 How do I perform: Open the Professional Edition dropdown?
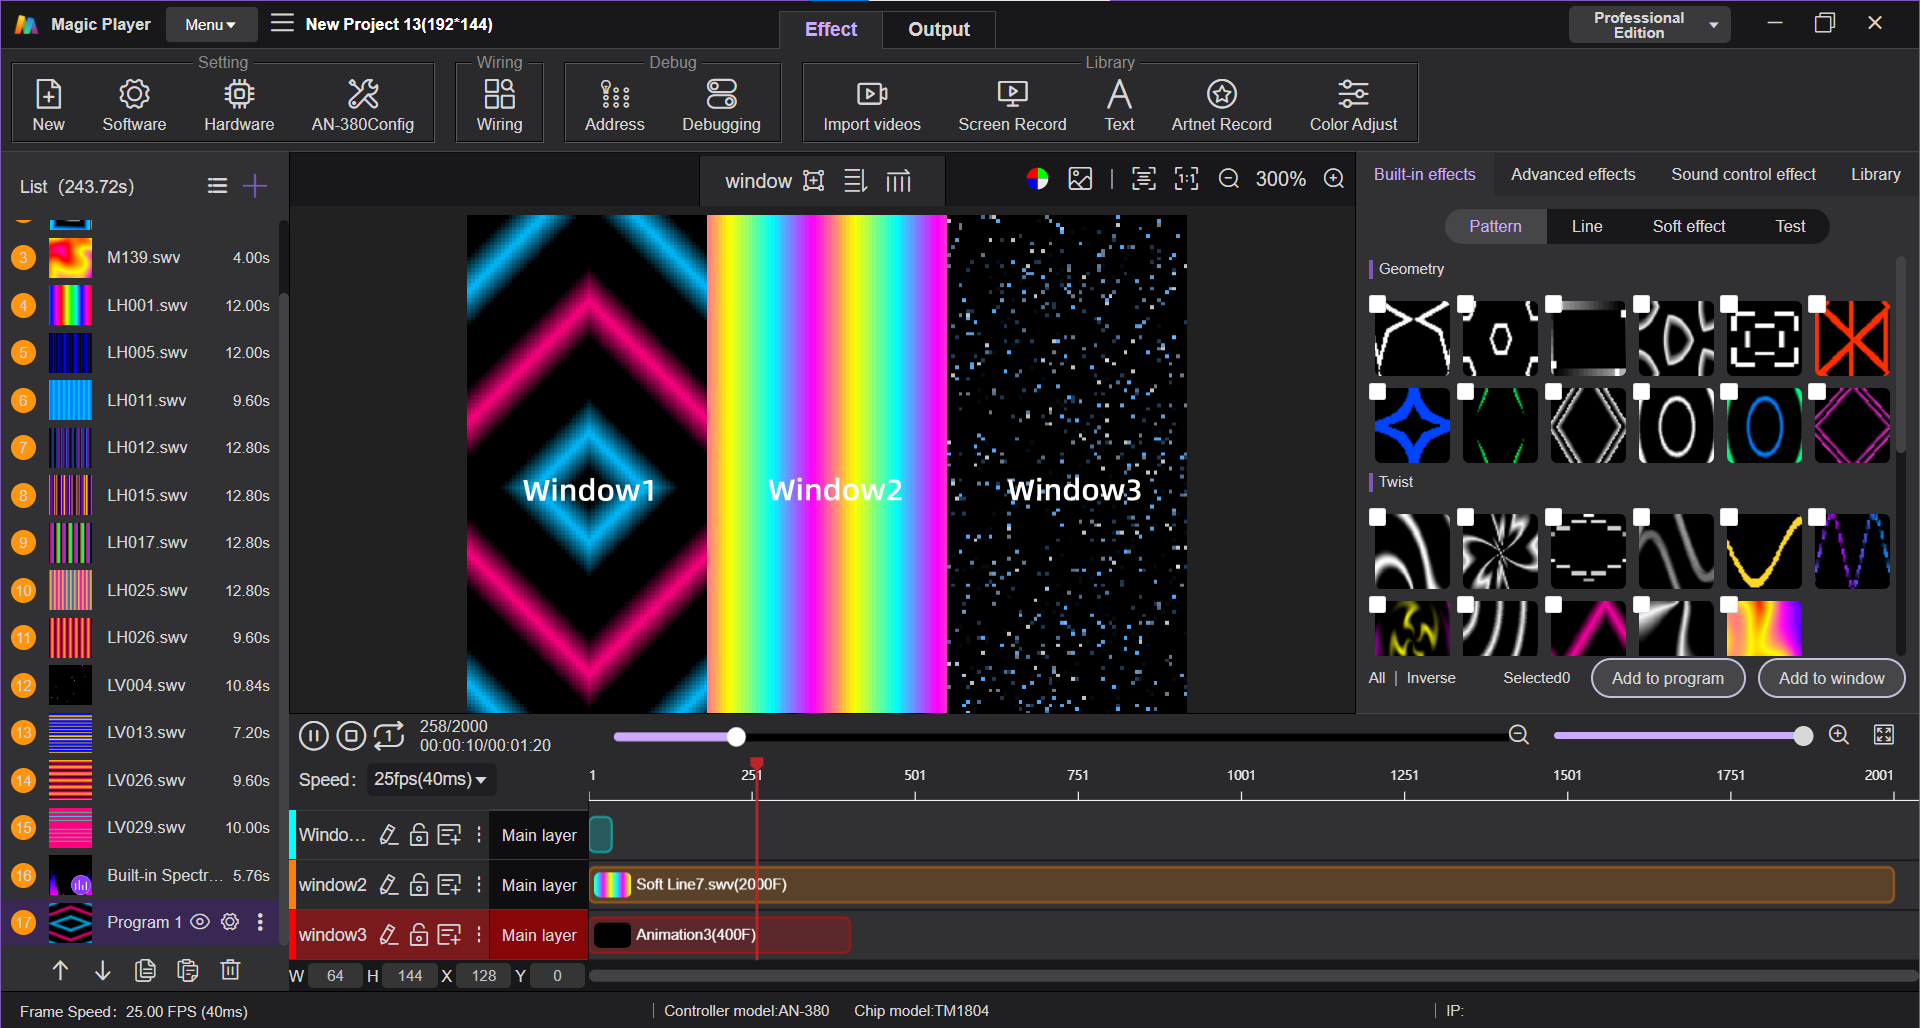(x=1649, y=25)
